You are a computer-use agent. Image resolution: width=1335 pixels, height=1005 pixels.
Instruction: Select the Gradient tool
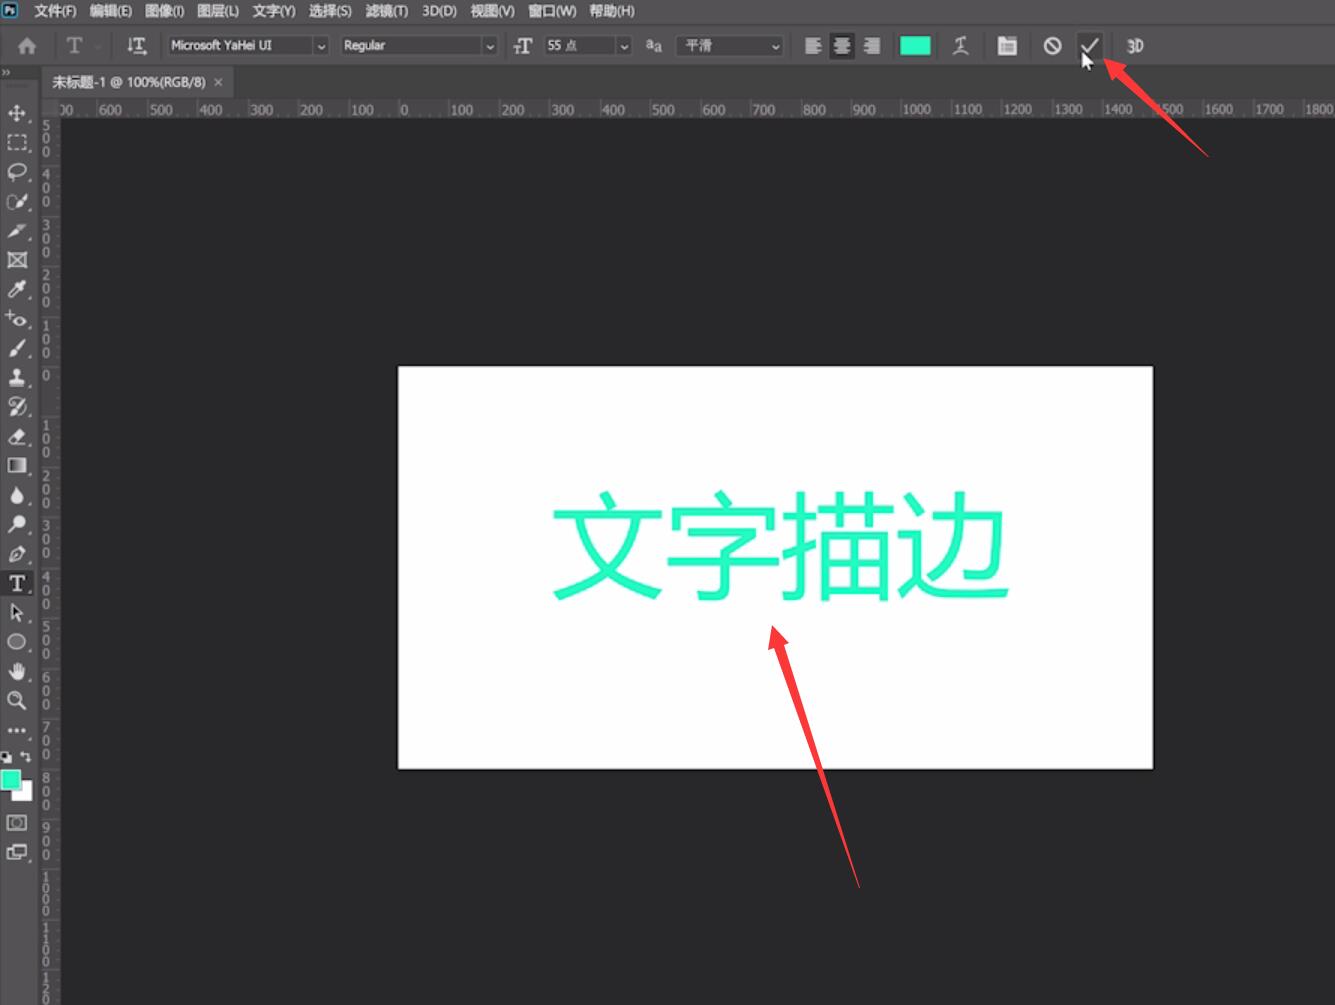point(17,465)
